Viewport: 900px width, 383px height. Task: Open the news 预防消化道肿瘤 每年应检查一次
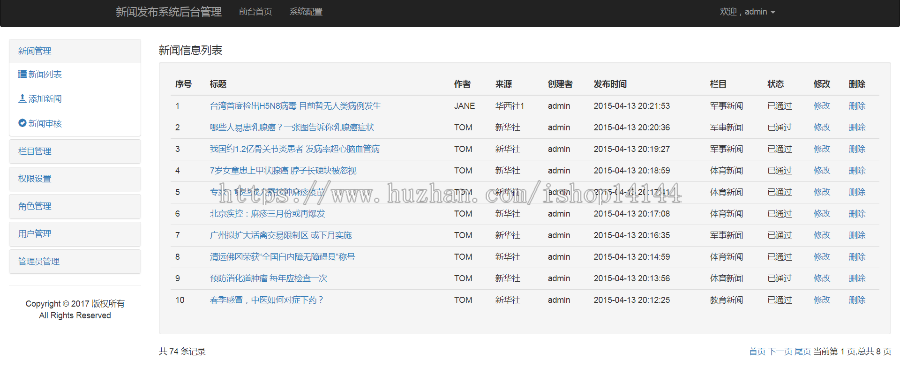(x=269, y=278)
